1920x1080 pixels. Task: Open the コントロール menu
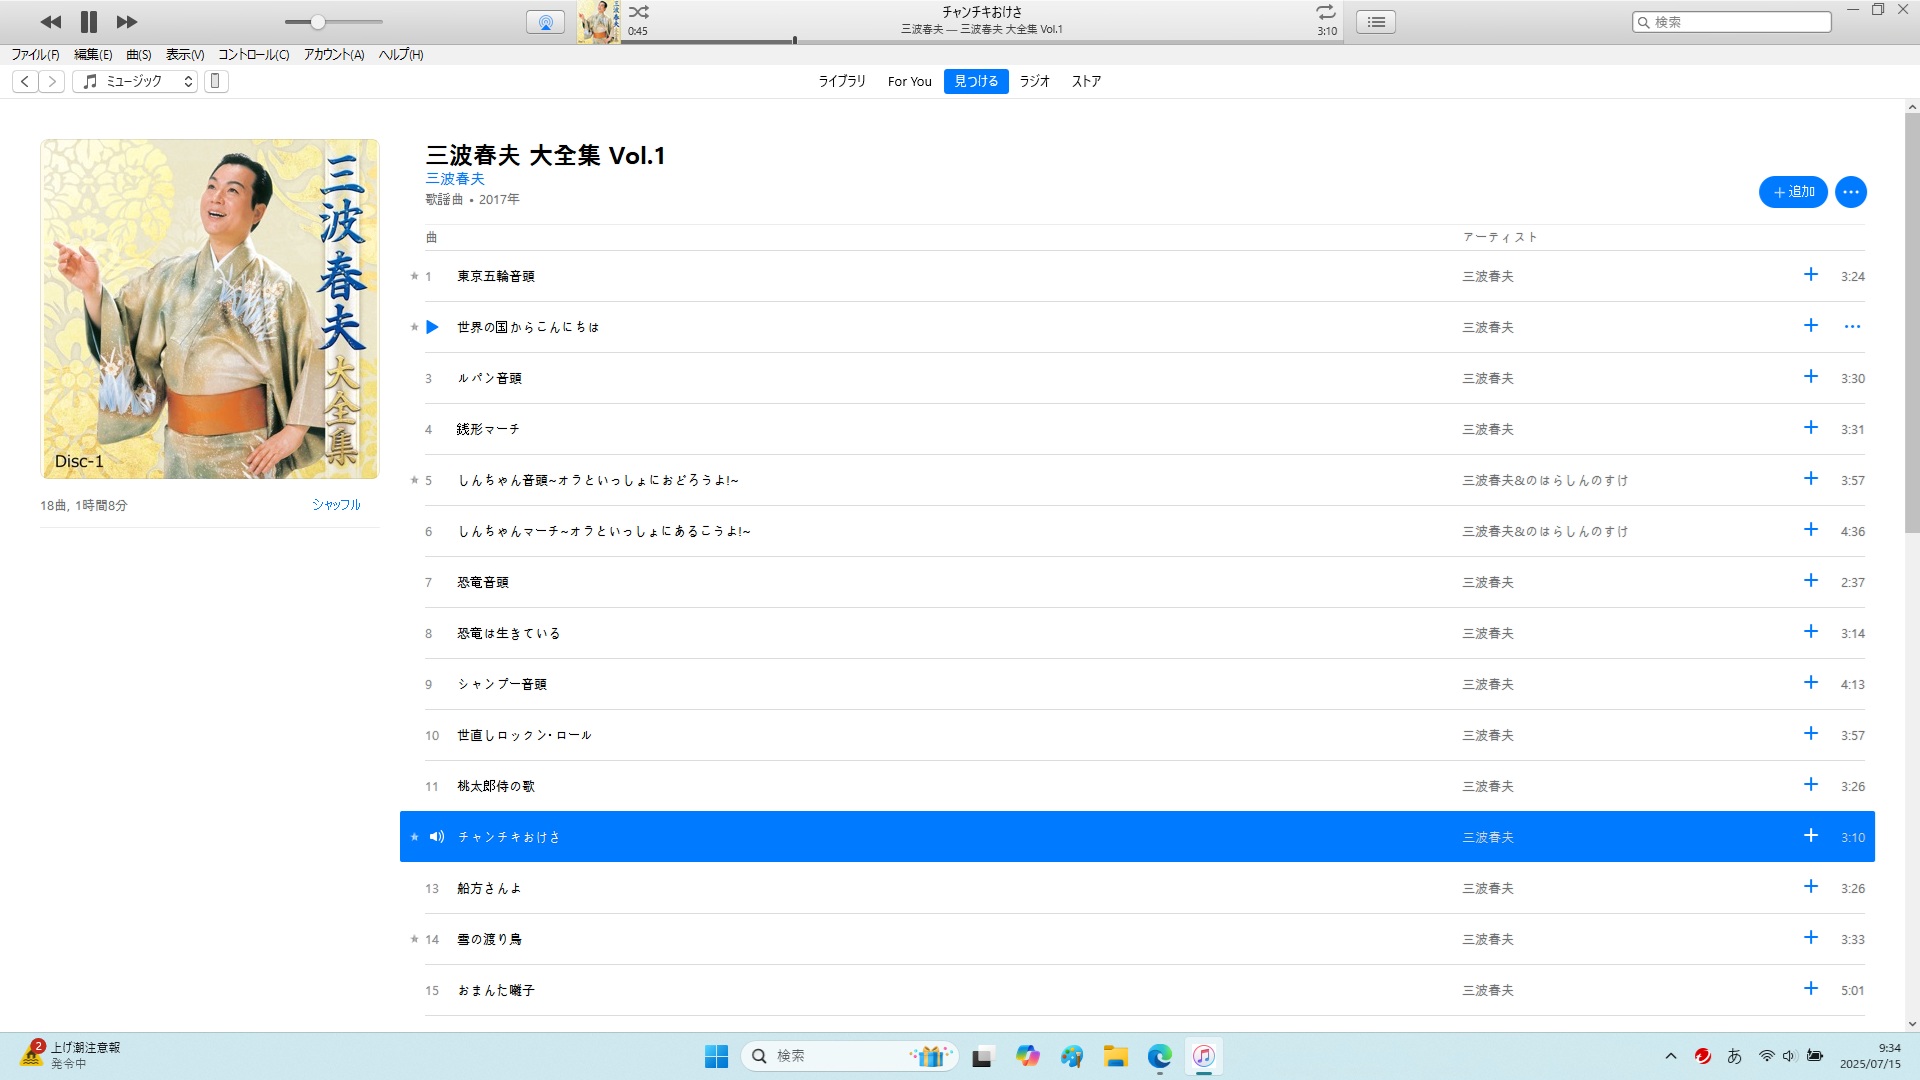pos(254,55)
